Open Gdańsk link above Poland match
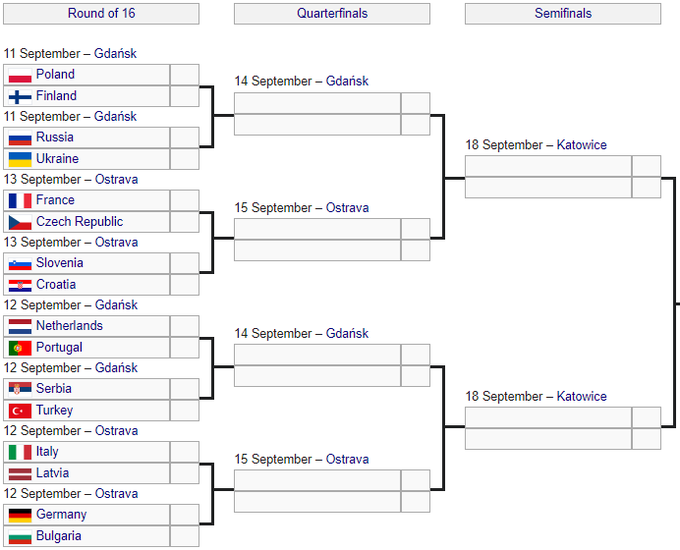This screenshot has width=680, height=550. (x=115, y=53)
